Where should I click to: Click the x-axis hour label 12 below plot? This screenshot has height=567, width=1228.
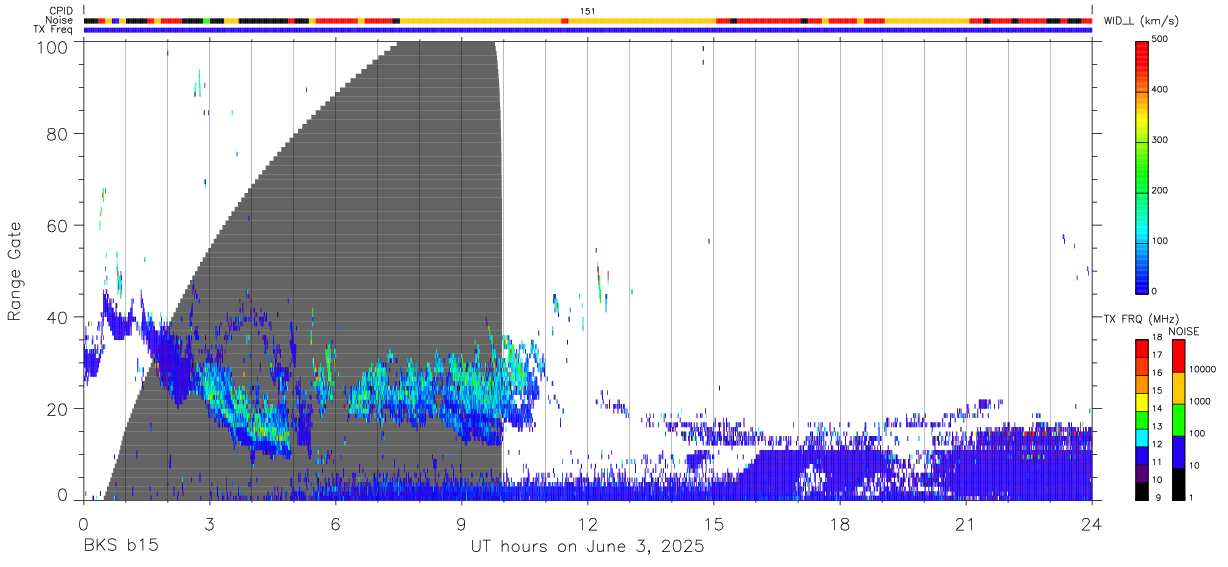coord(587,524)
